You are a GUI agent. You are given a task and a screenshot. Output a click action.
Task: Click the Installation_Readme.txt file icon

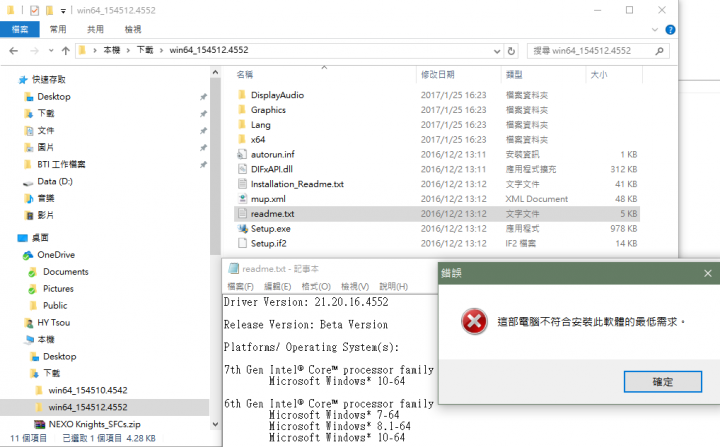242,184
